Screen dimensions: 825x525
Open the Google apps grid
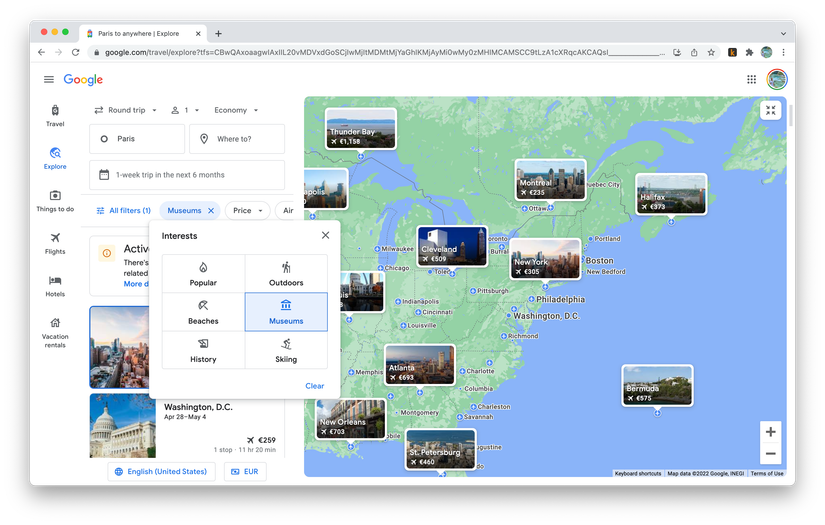[751, 80]
